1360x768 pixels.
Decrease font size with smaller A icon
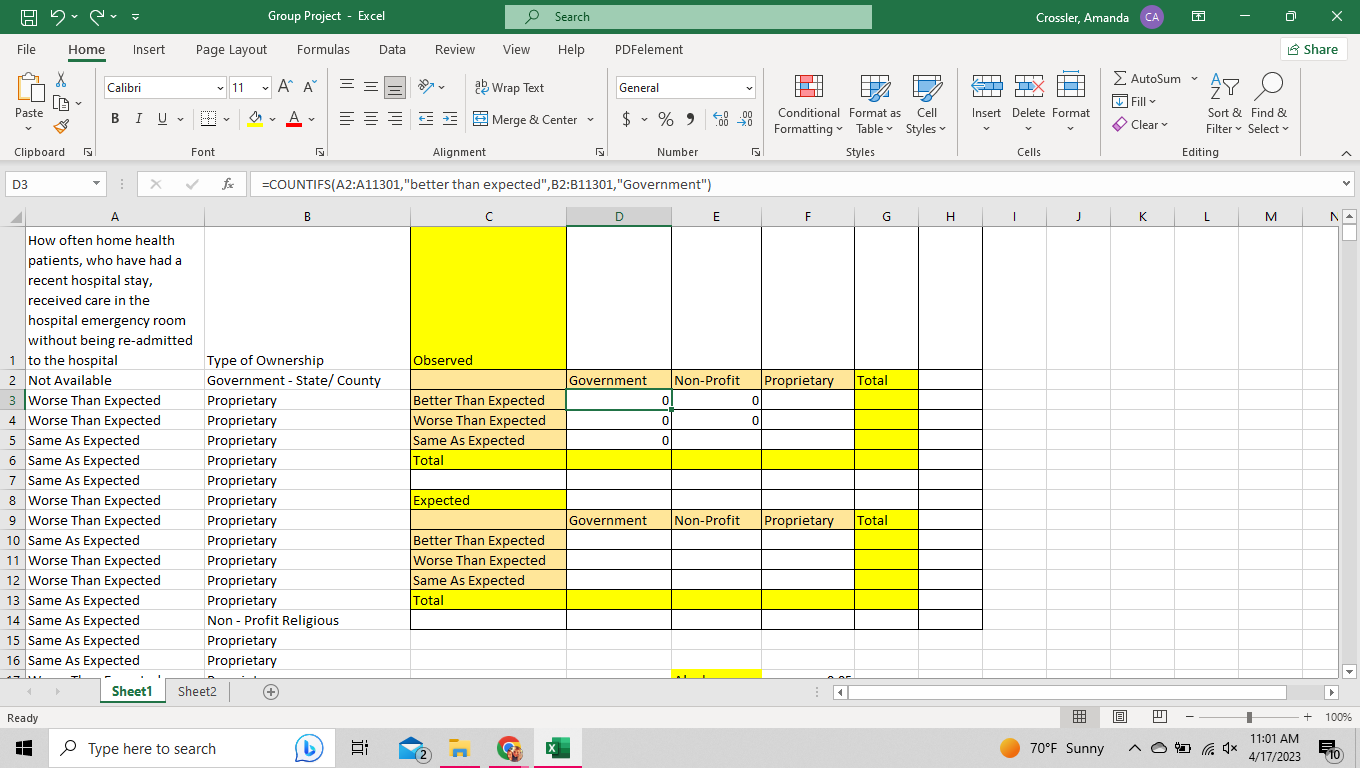308,88
